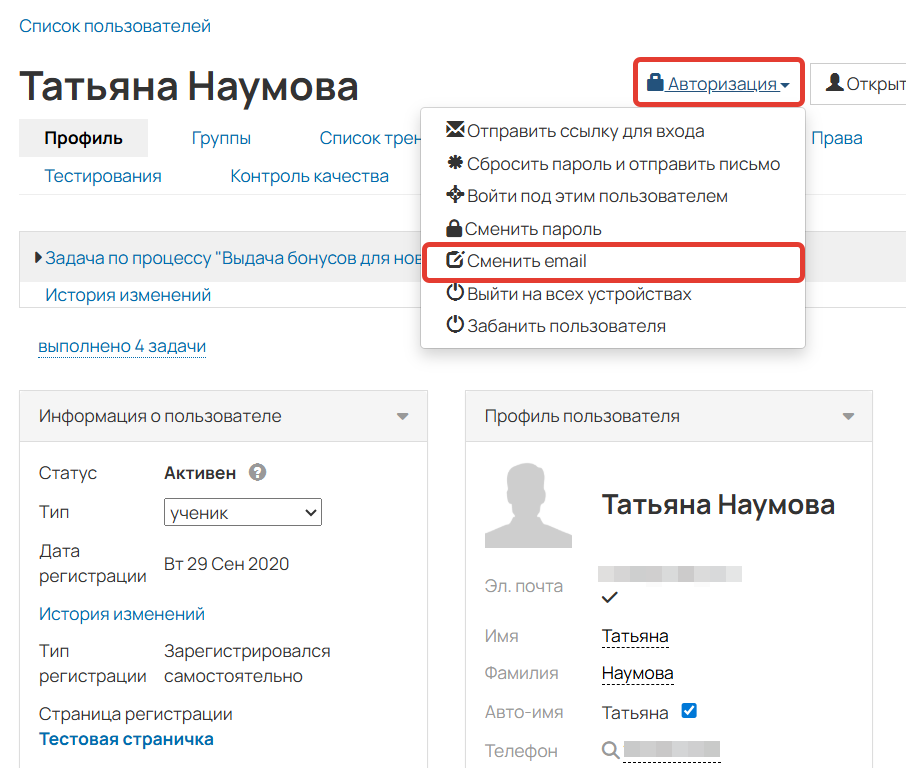Follow the 'Список пользователей' link
The width and height of the screenshot is (906, 768).
point(114,25)
